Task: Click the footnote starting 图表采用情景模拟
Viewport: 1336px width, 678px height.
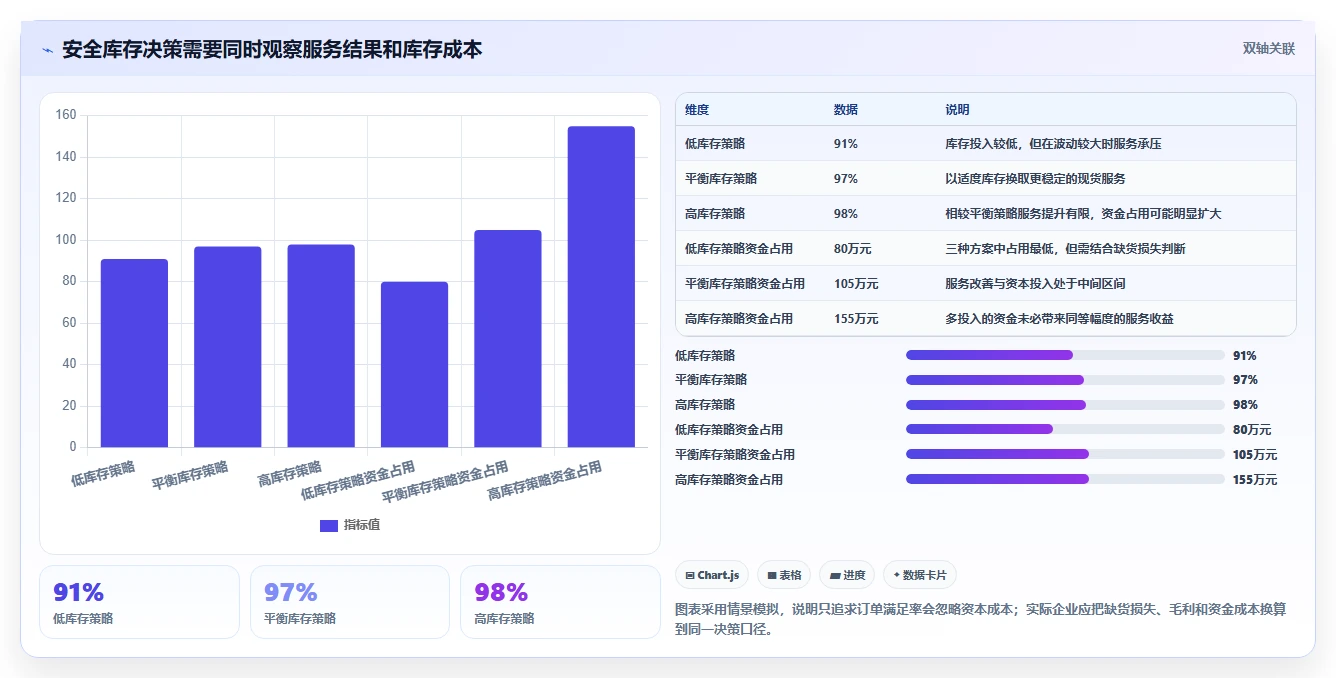Action: (981, 619)
